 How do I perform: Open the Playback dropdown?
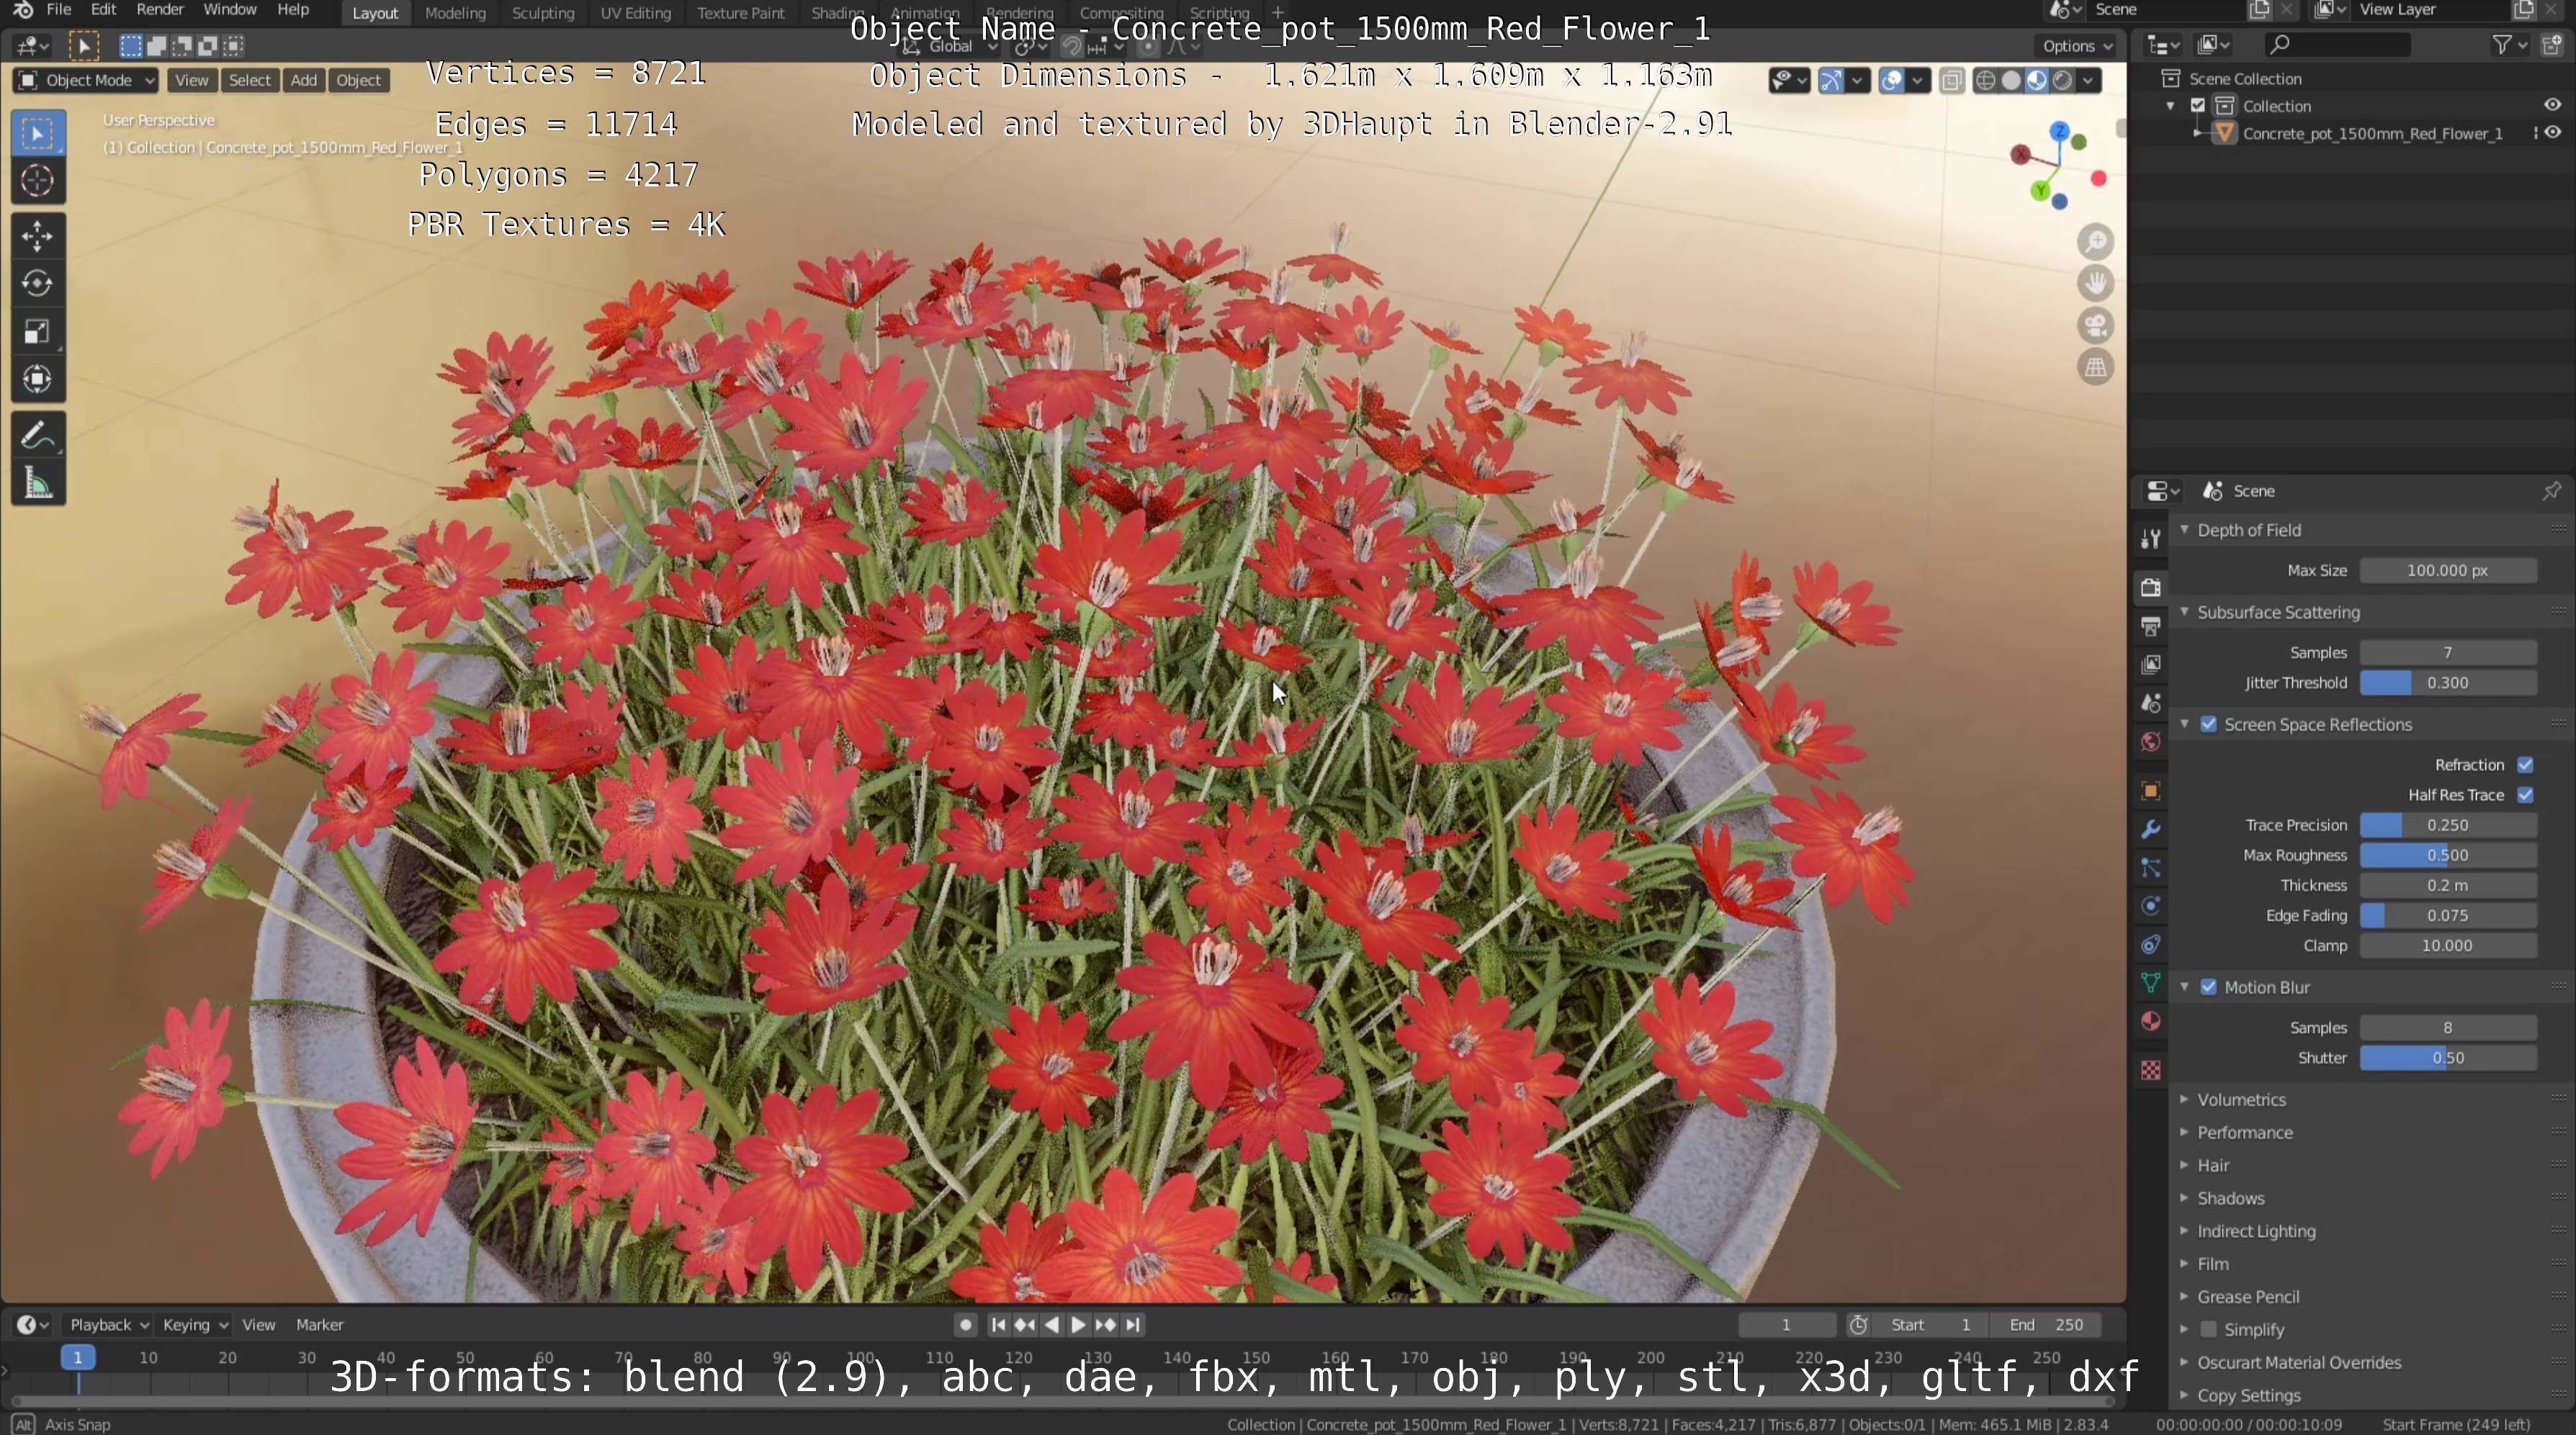(x=108, y=1325)
